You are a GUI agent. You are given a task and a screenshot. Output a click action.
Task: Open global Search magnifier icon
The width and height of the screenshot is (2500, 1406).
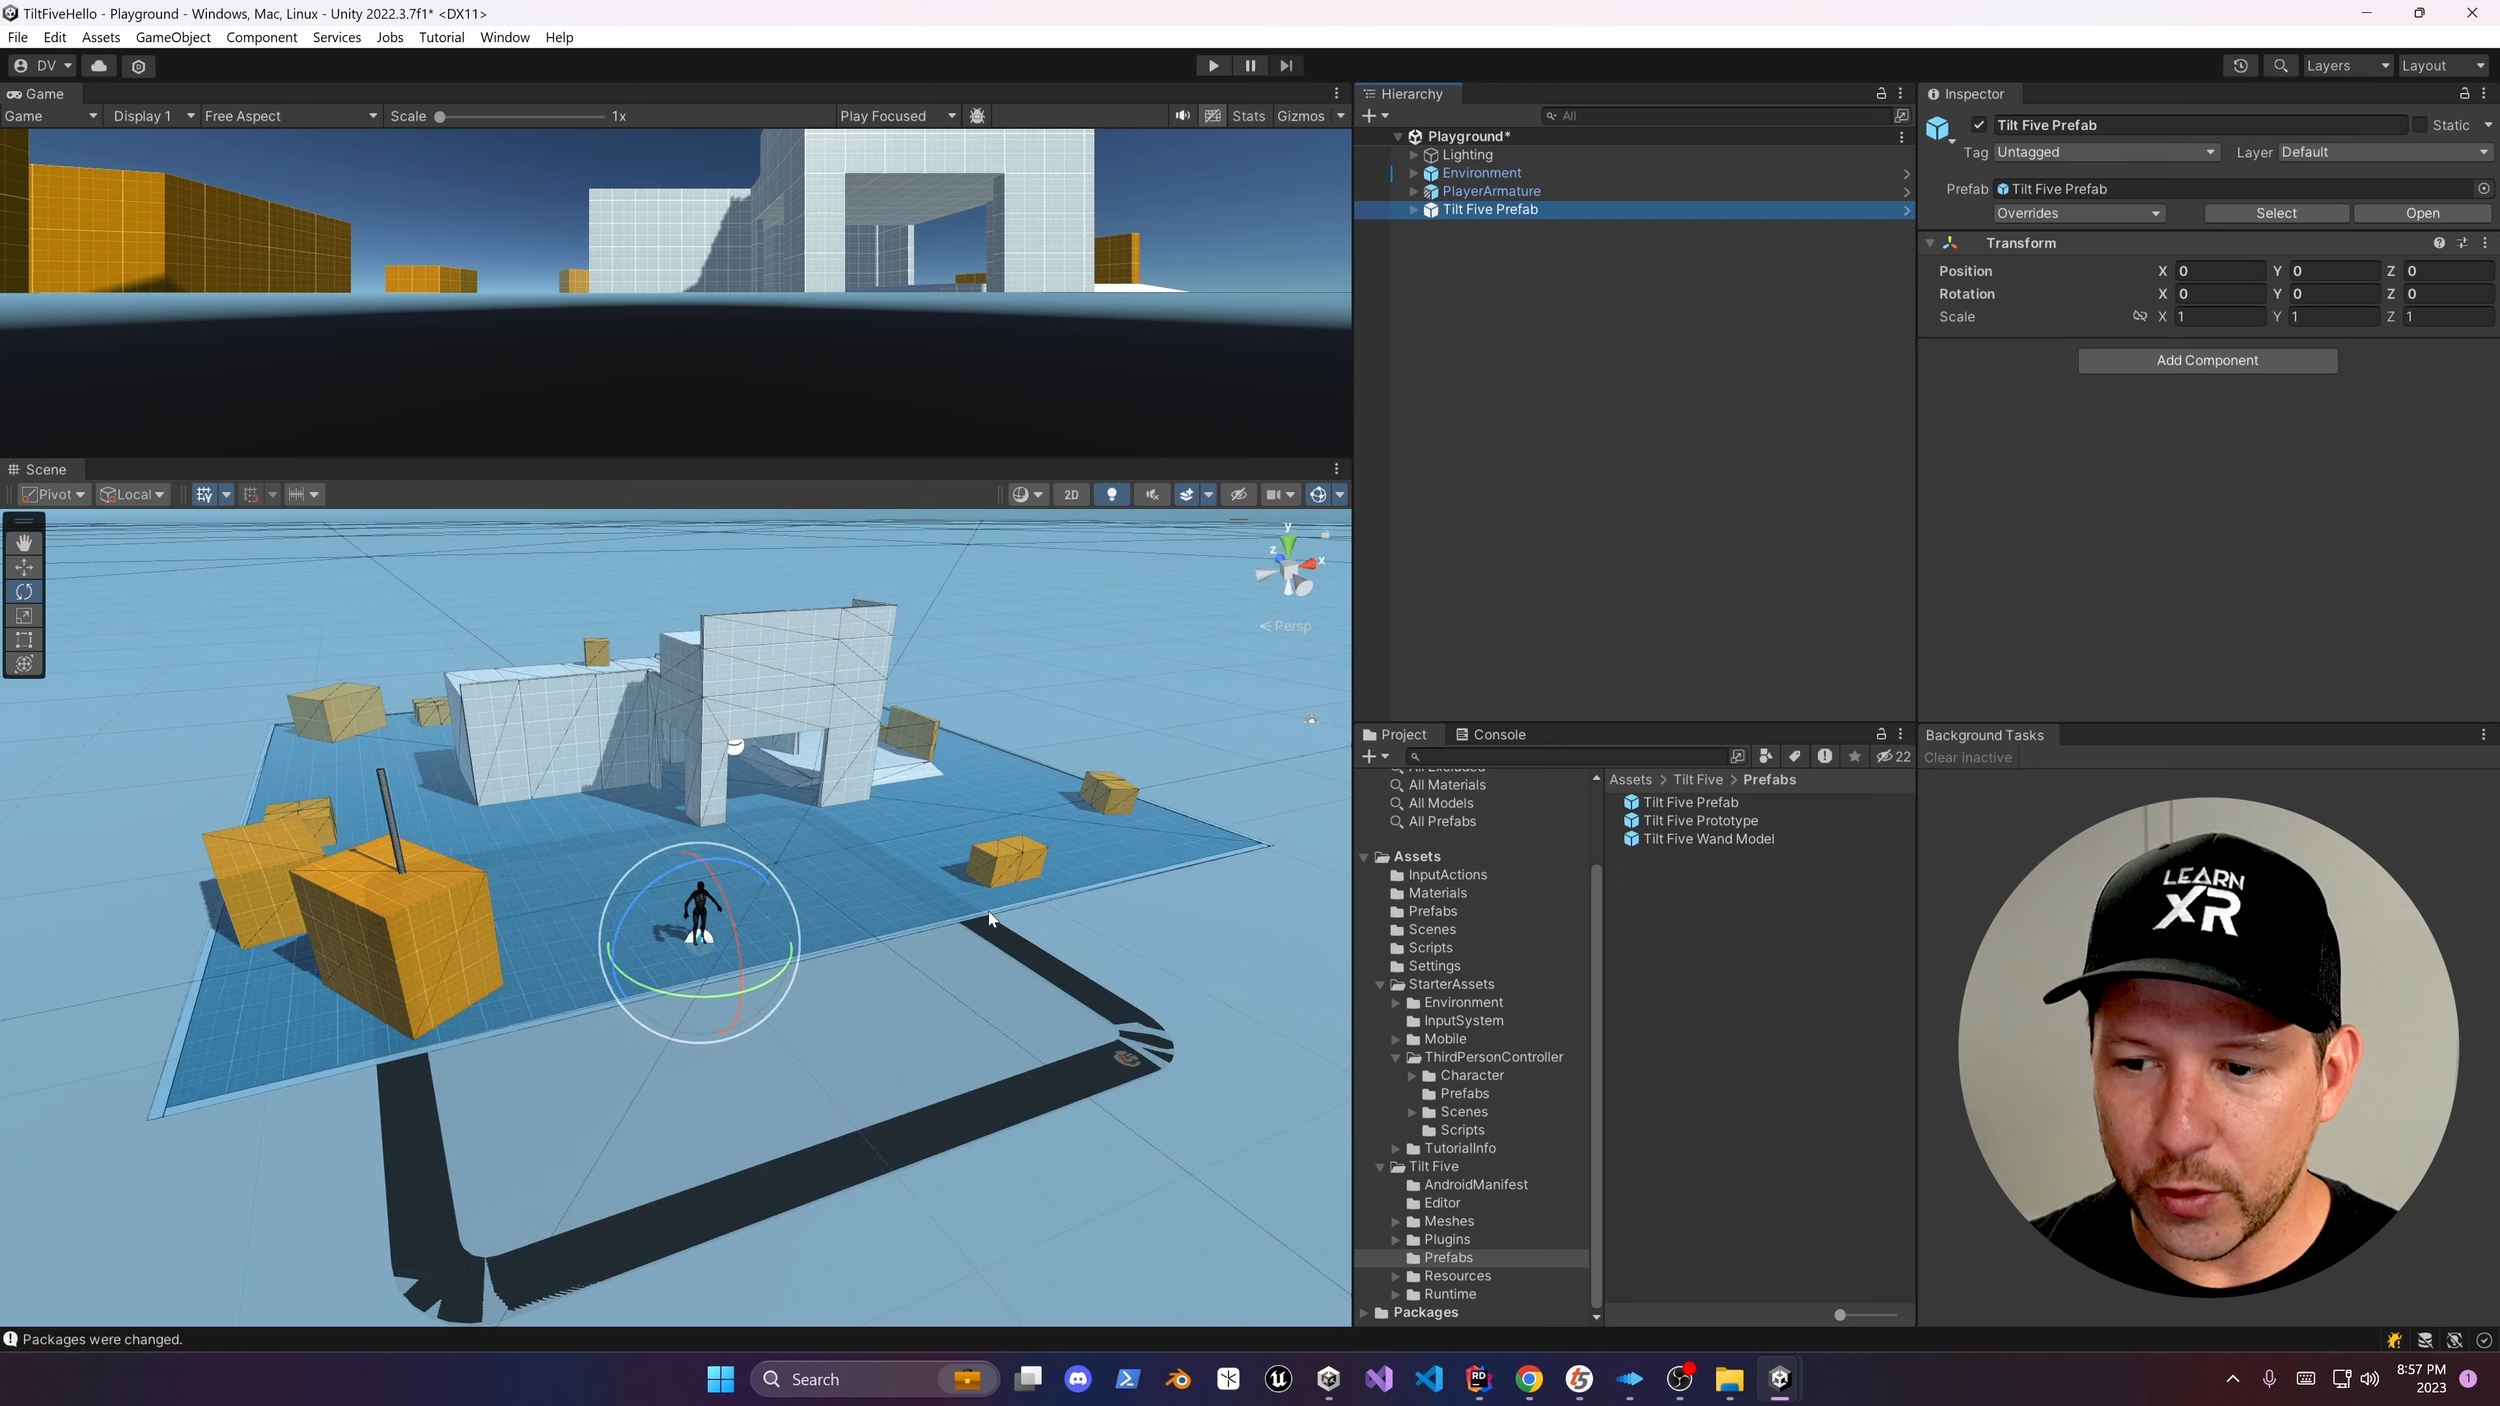tap(2280, 66)
